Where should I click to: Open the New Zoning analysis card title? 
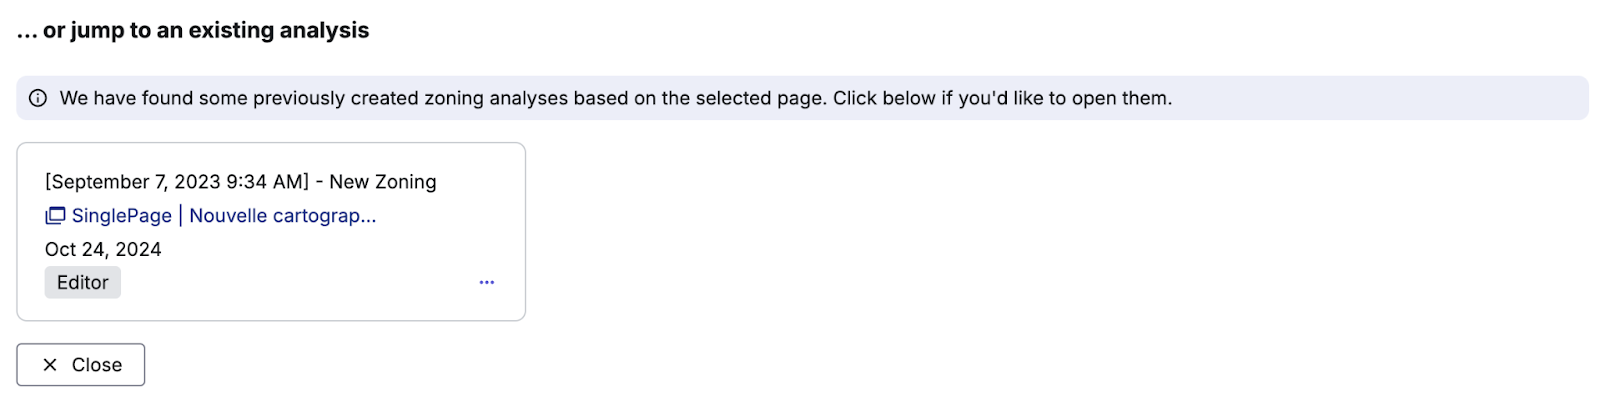click(241, 182)
